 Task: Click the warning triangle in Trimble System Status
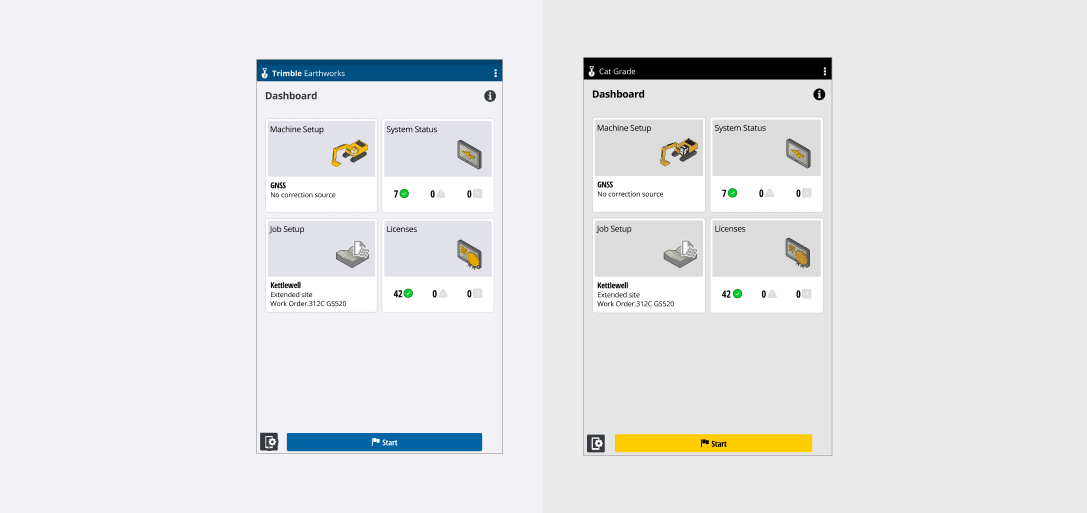coord(441,194)
